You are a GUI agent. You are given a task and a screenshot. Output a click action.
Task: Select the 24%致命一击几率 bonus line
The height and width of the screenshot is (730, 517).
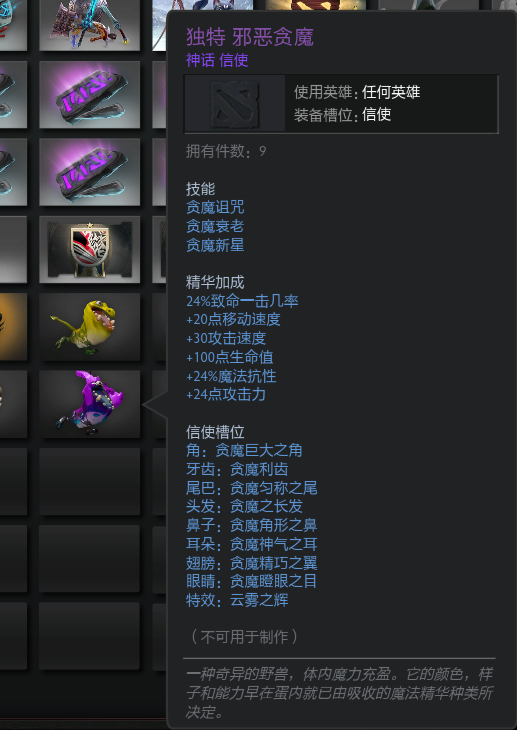pos(242,301)
